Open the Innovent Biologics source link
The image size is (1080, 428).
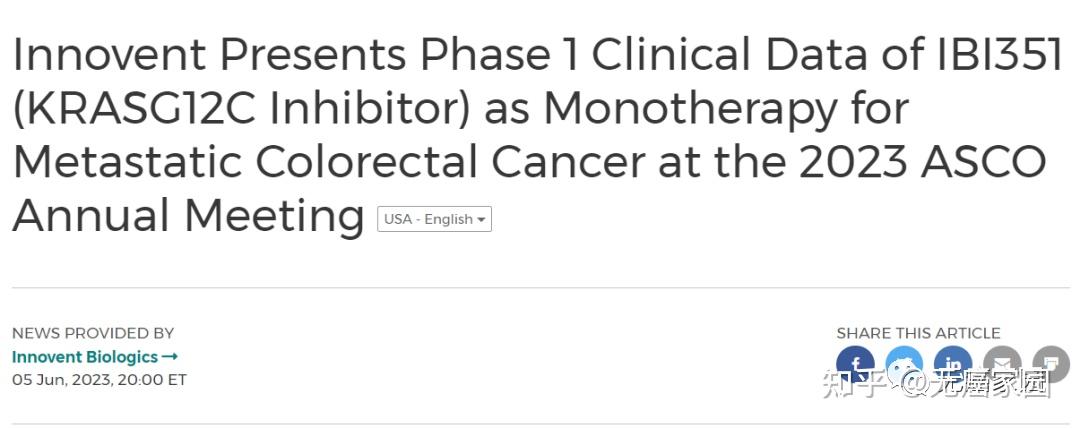(x=85, y=356)
